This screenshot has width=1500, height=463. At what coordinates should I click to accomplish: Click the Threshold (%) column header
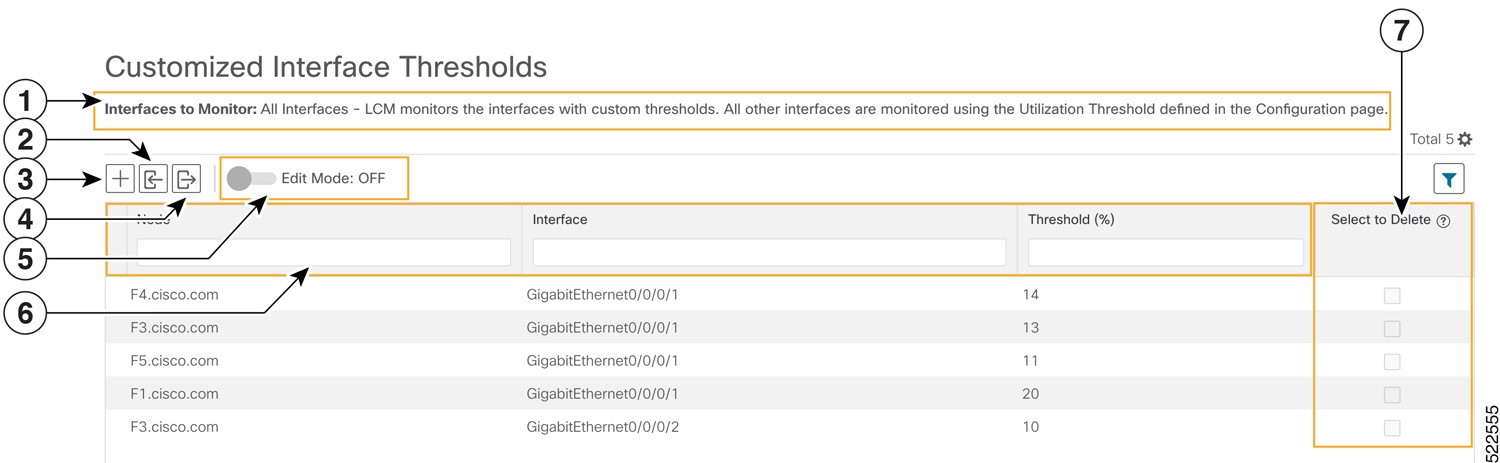[x=1071, y=219]
